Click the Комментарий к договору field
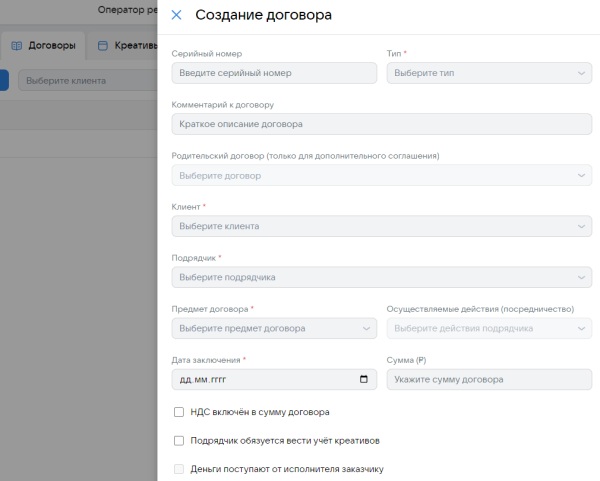The height and width of the screenshot is (481, 600). [x=382, y=124]
